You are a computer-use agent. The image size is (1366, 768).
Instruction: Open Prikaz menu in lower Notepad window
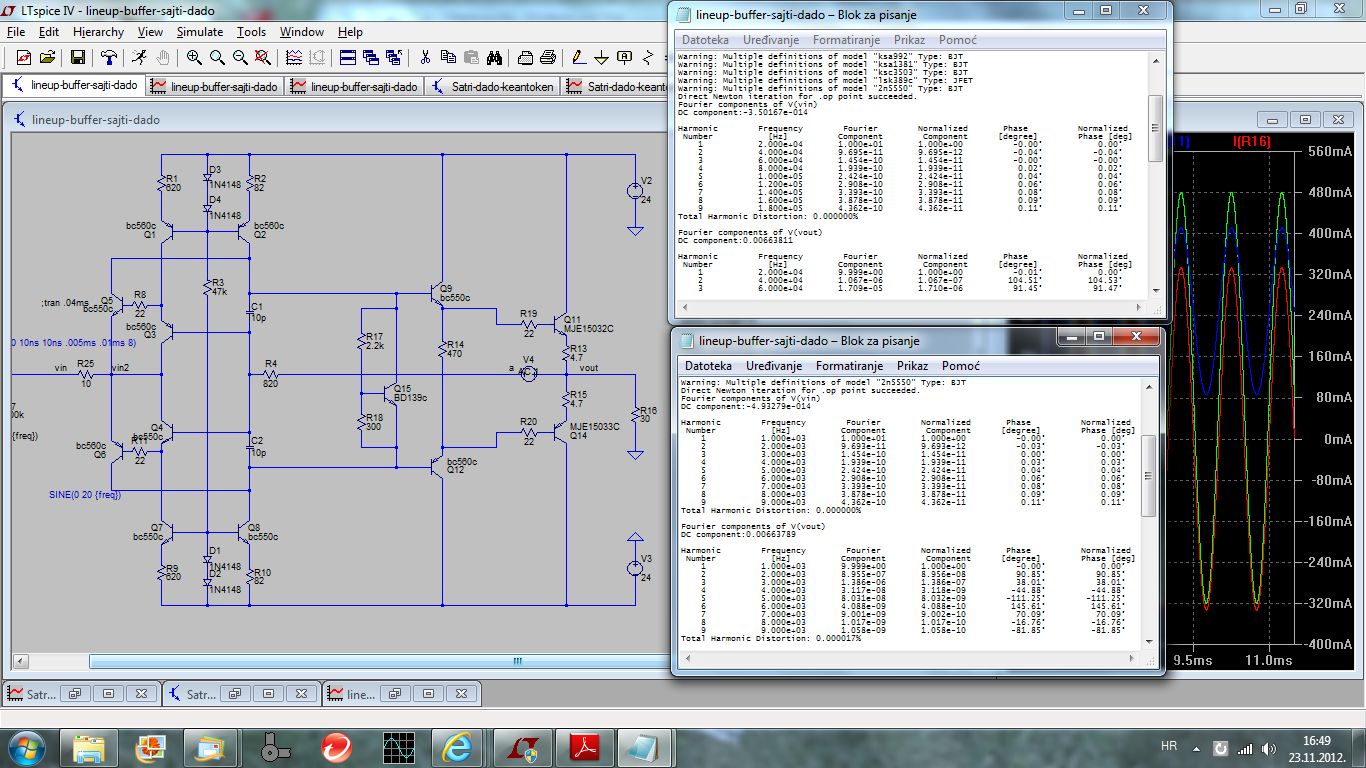[912, 366]
